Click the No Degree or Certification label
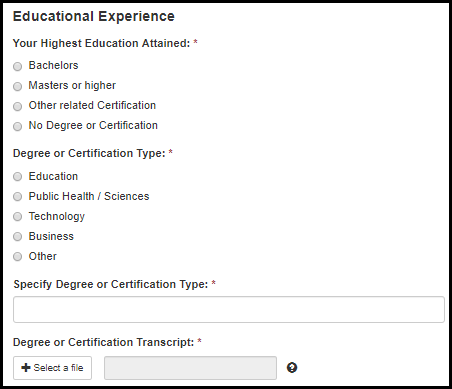Viewport: 452px width, 389px height. click(x=93, y=125)
